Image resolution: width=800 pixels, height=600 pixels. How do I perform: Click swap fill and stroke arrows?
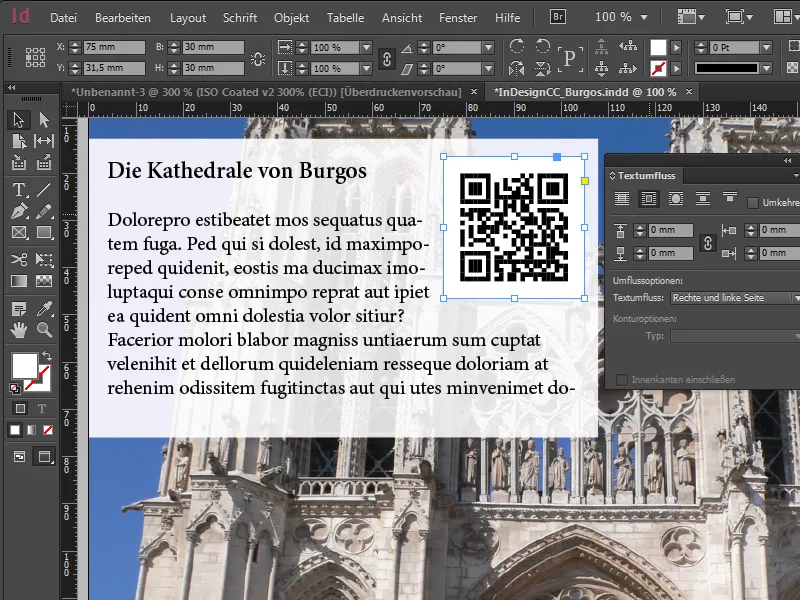[x=46, y=356]
